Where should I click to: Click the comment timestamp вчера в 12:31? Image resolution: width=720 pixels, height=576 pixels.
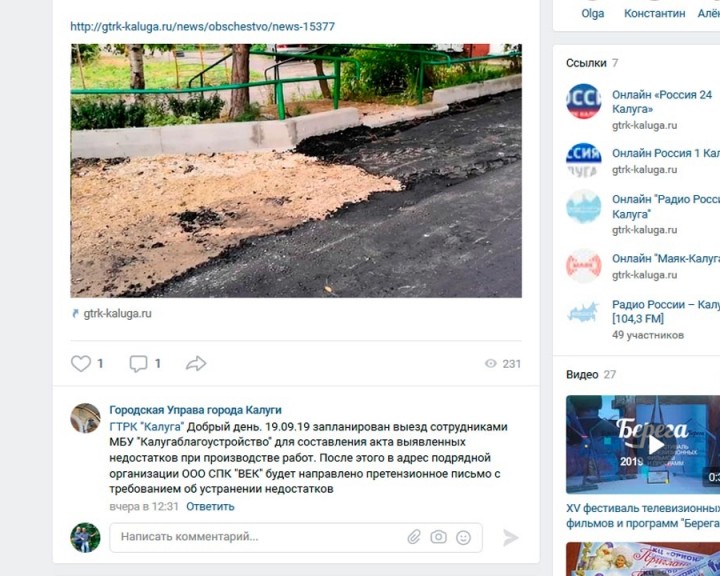pos(144,507)
